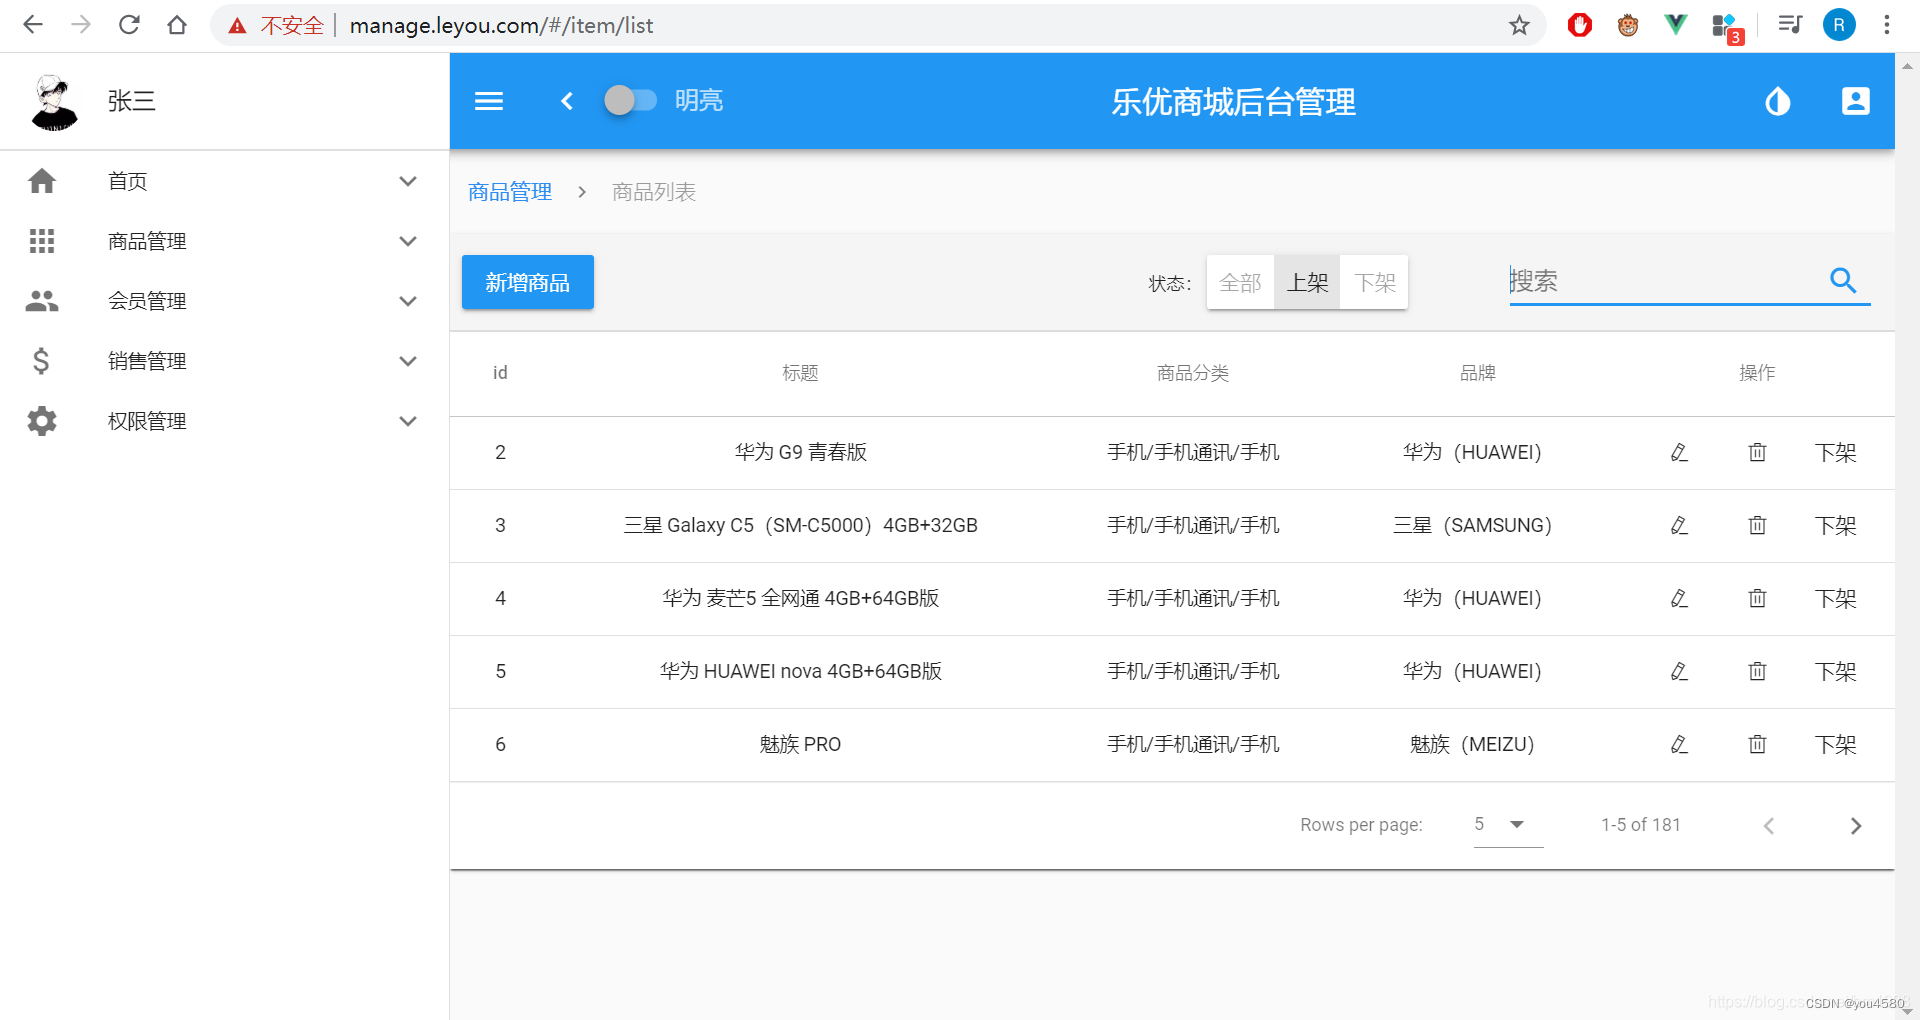Click 下架 for 华为 HUAWEI nova

coord(1835,672)
